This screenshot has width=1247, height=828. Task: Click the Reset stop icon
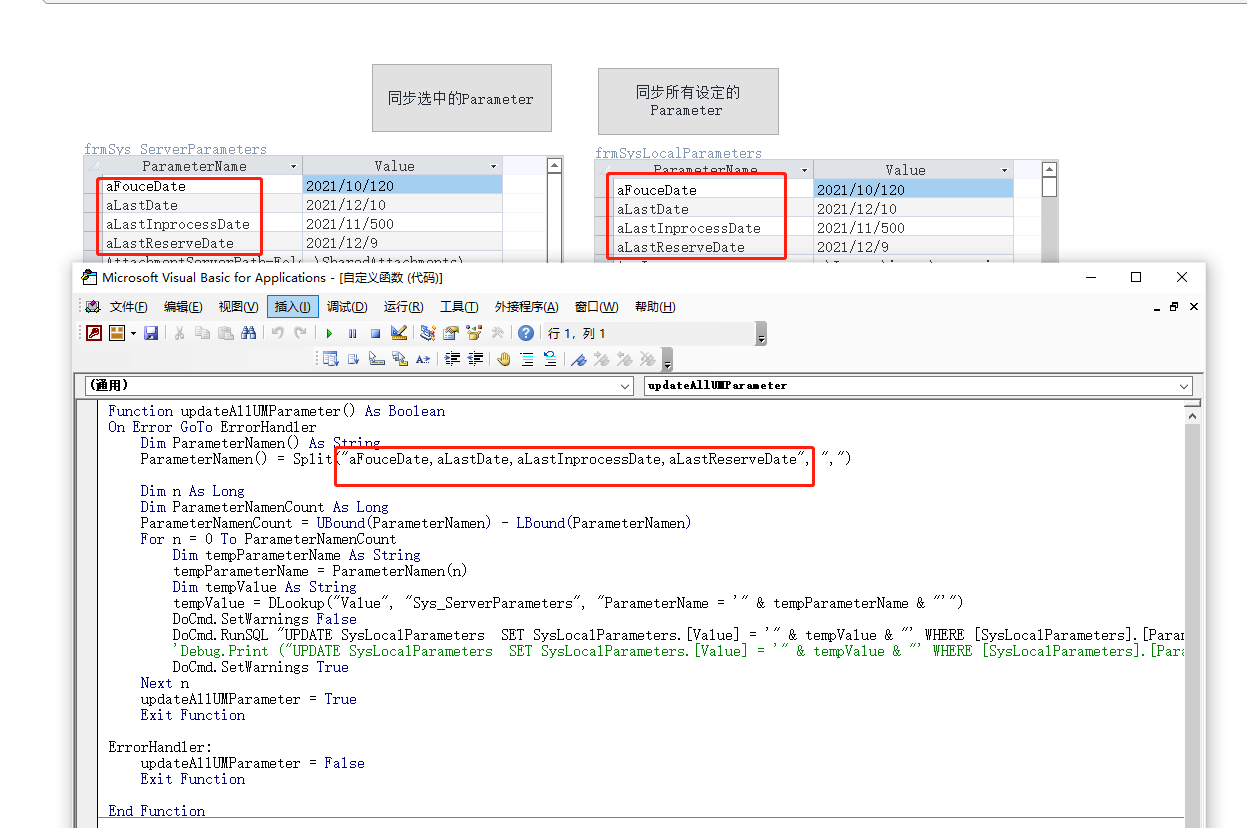[375, 333]
